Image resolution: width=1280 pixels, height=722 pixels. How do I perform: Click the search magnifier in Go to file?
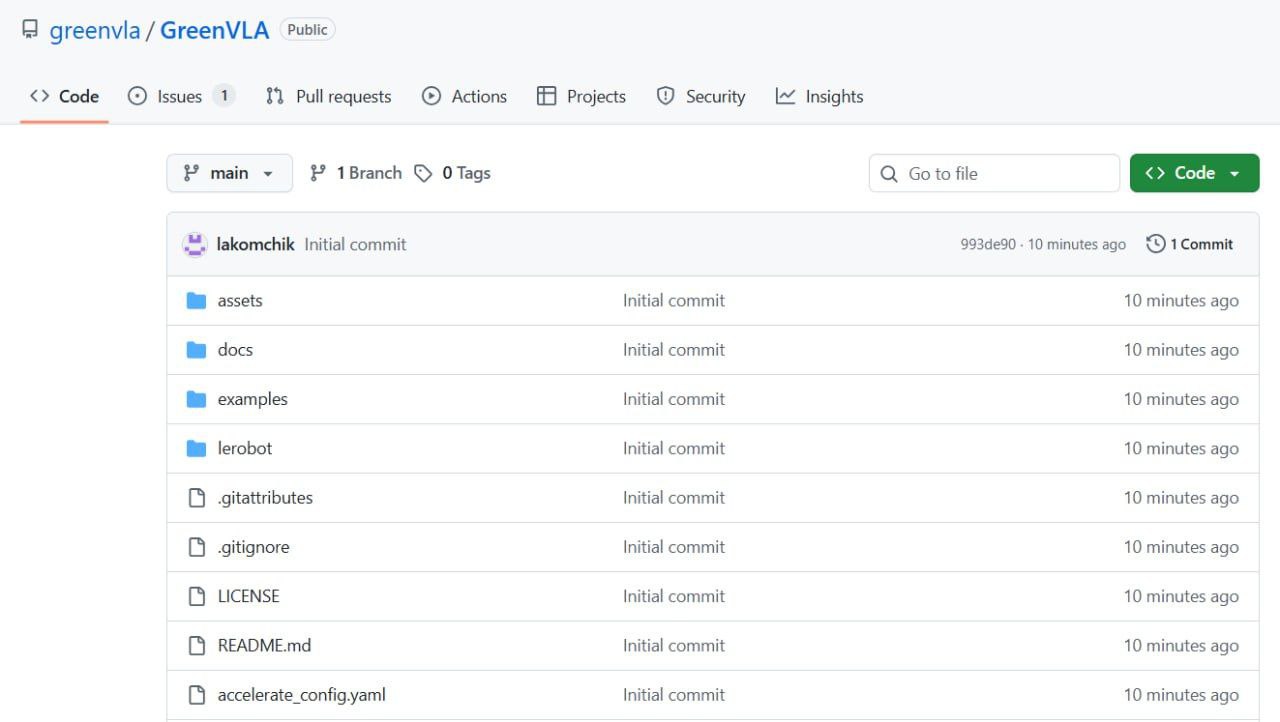coord(889,174)
